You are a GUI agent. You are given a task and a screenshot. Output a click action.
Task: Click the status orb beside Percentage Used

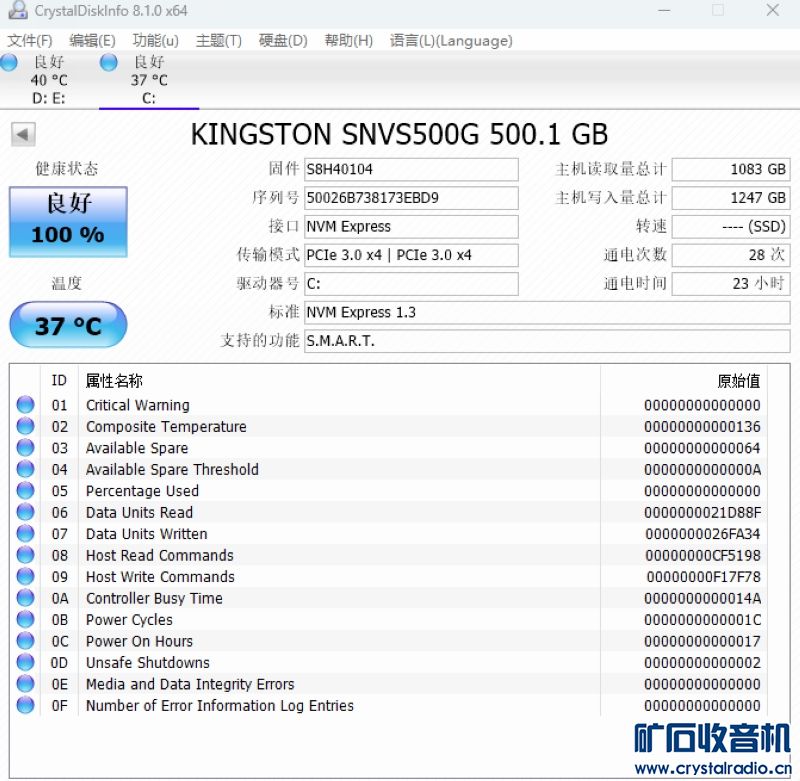coord(25,491)
